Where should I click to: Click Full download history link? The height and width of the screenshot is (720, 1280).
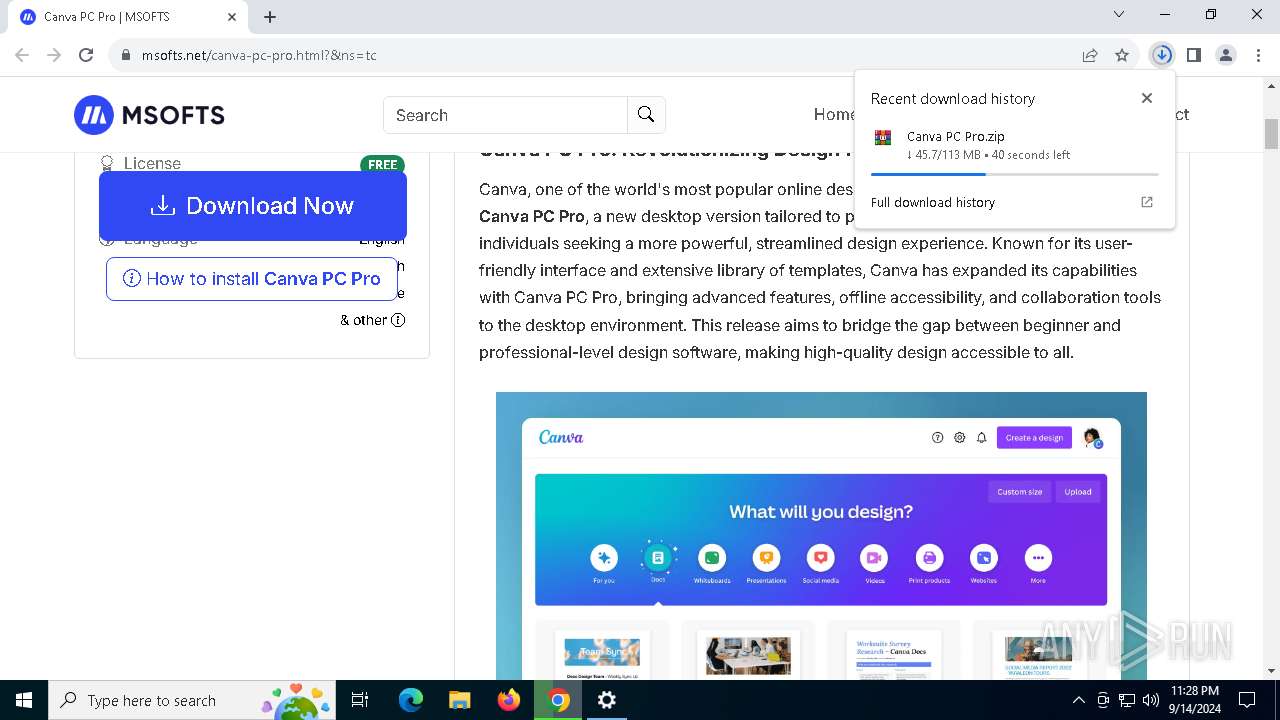coord(933,202)
